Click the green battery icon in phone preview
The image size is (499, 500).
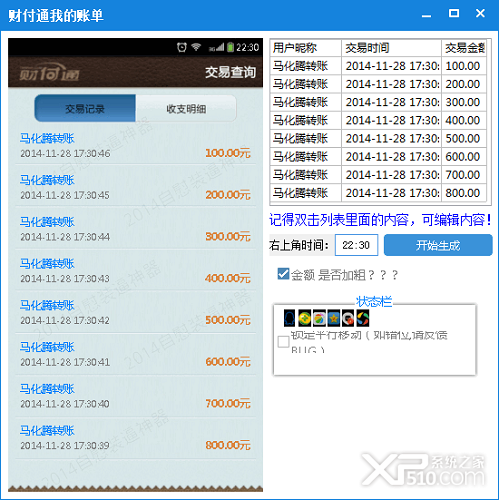coord(230,47)
